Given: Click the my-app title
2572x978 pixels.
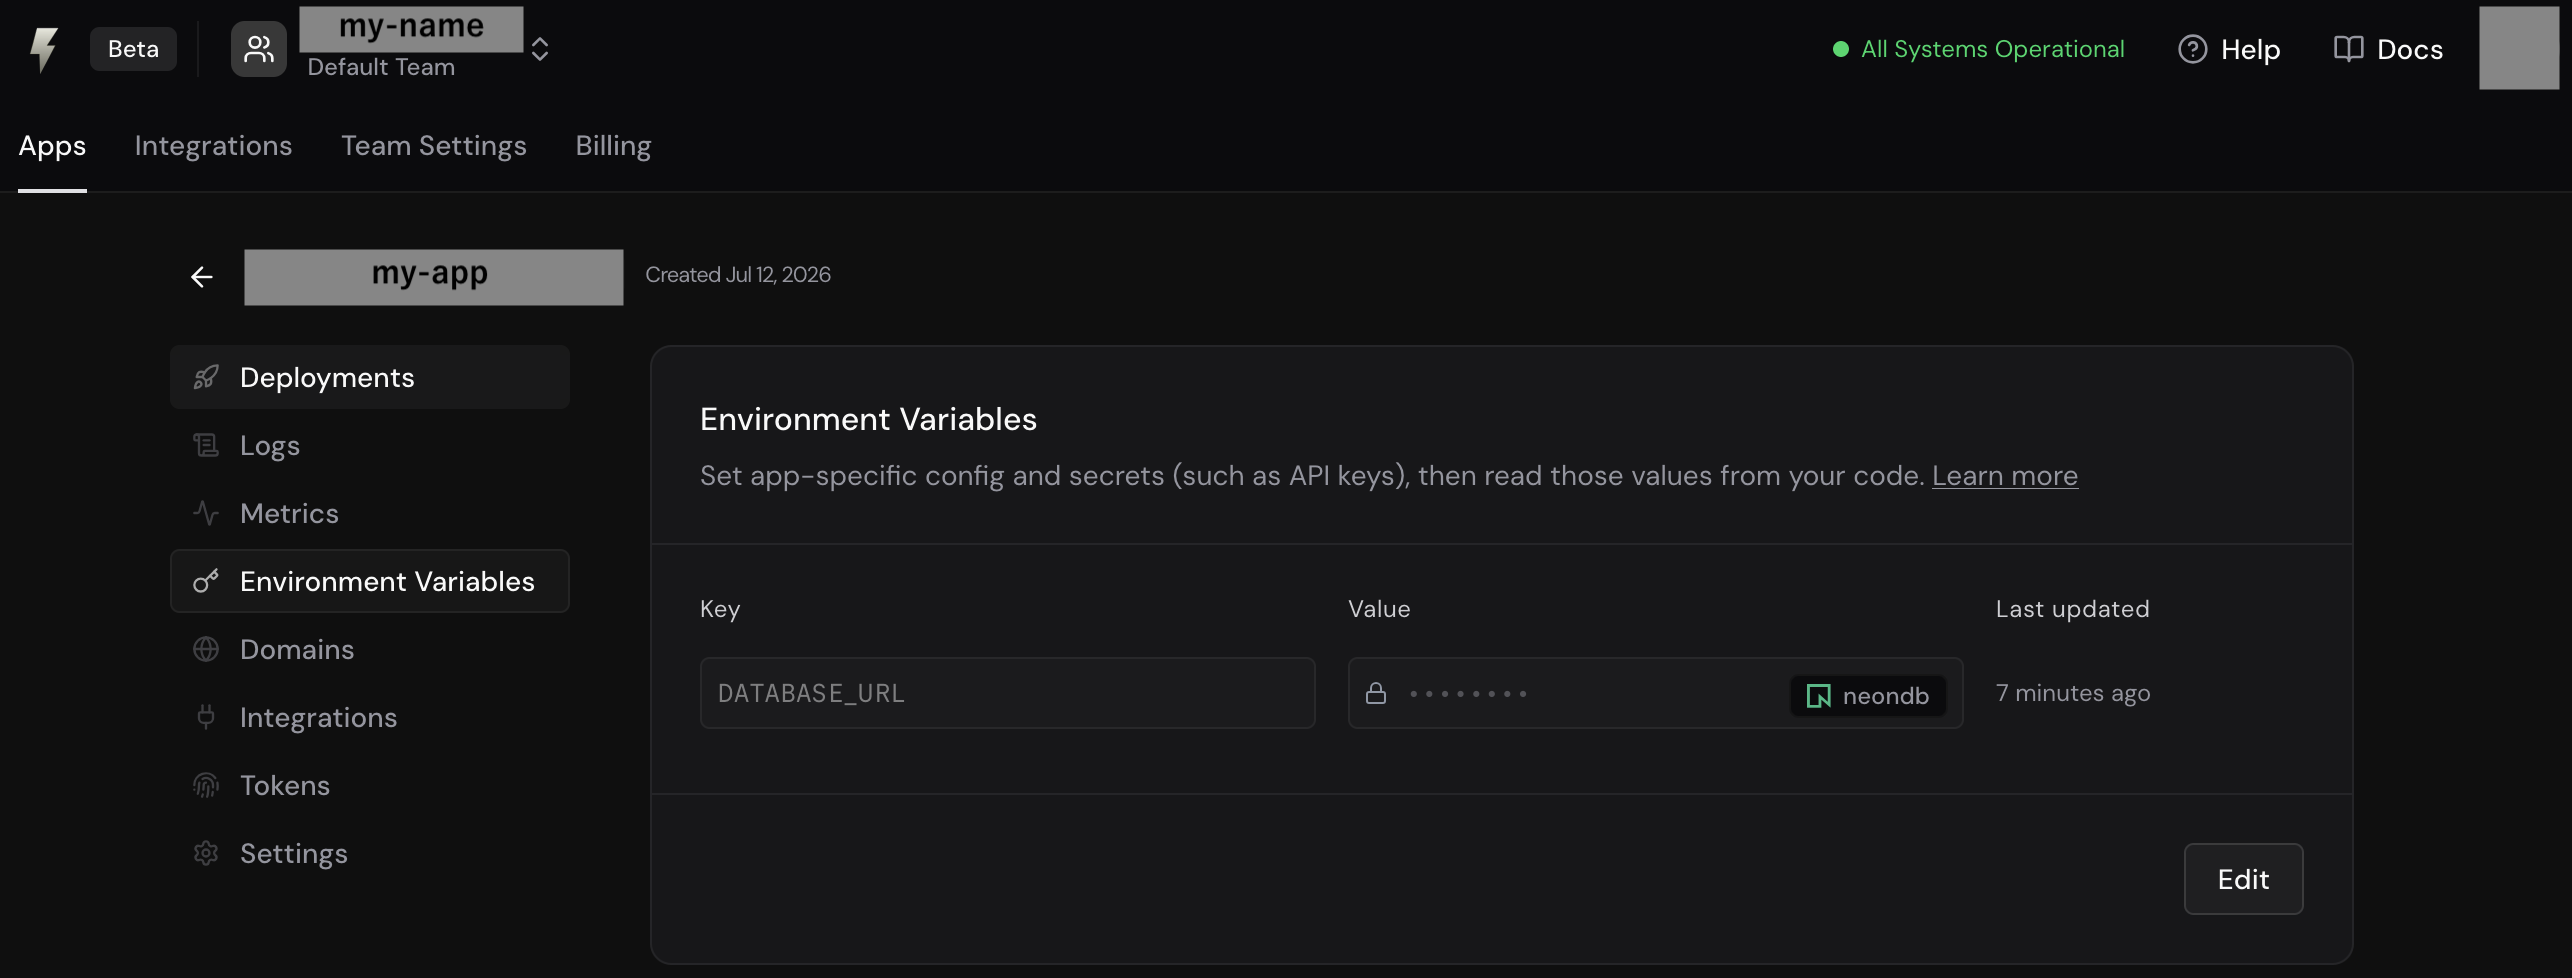Looking at the screenshot, I should pyautogui.click(x=433, y=277).
